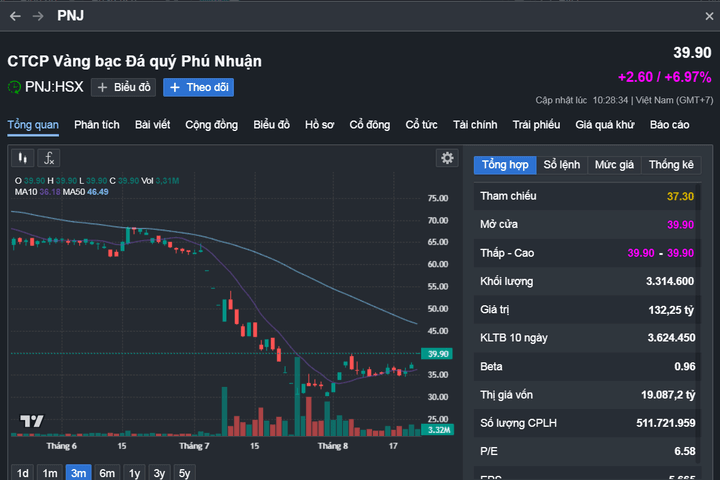Select the 5y time range
Viewport: 720px width, 480px height.
pos(184,473)
